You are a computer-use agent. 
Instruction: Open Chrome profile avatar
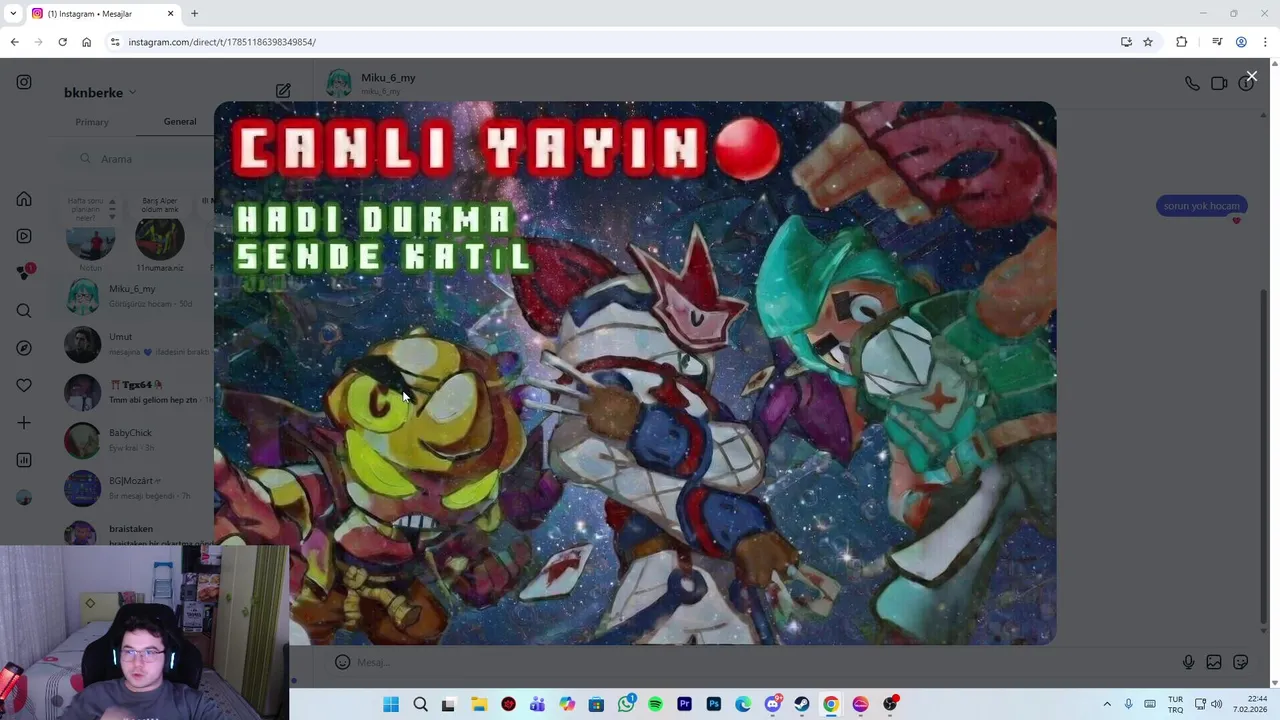(1241, 42)
